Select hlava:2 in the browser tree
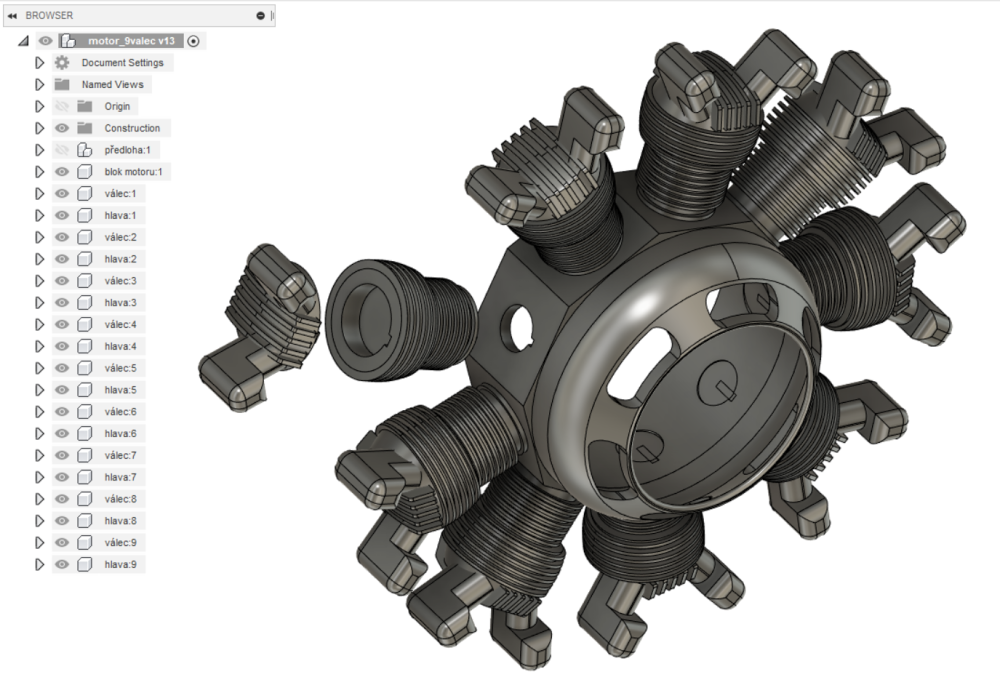This screenshot has height=677, width=1000. point(120,259)
